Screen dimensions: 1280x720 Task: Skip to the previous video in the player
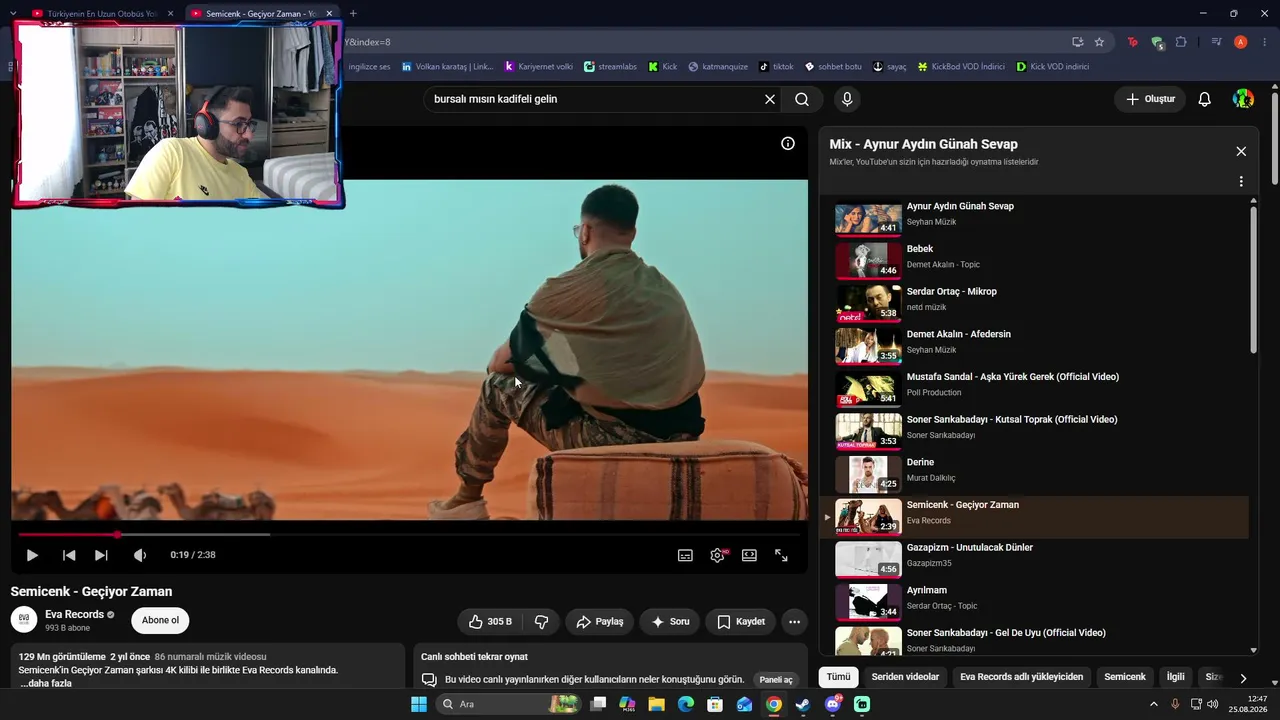[x=69, y=555]
